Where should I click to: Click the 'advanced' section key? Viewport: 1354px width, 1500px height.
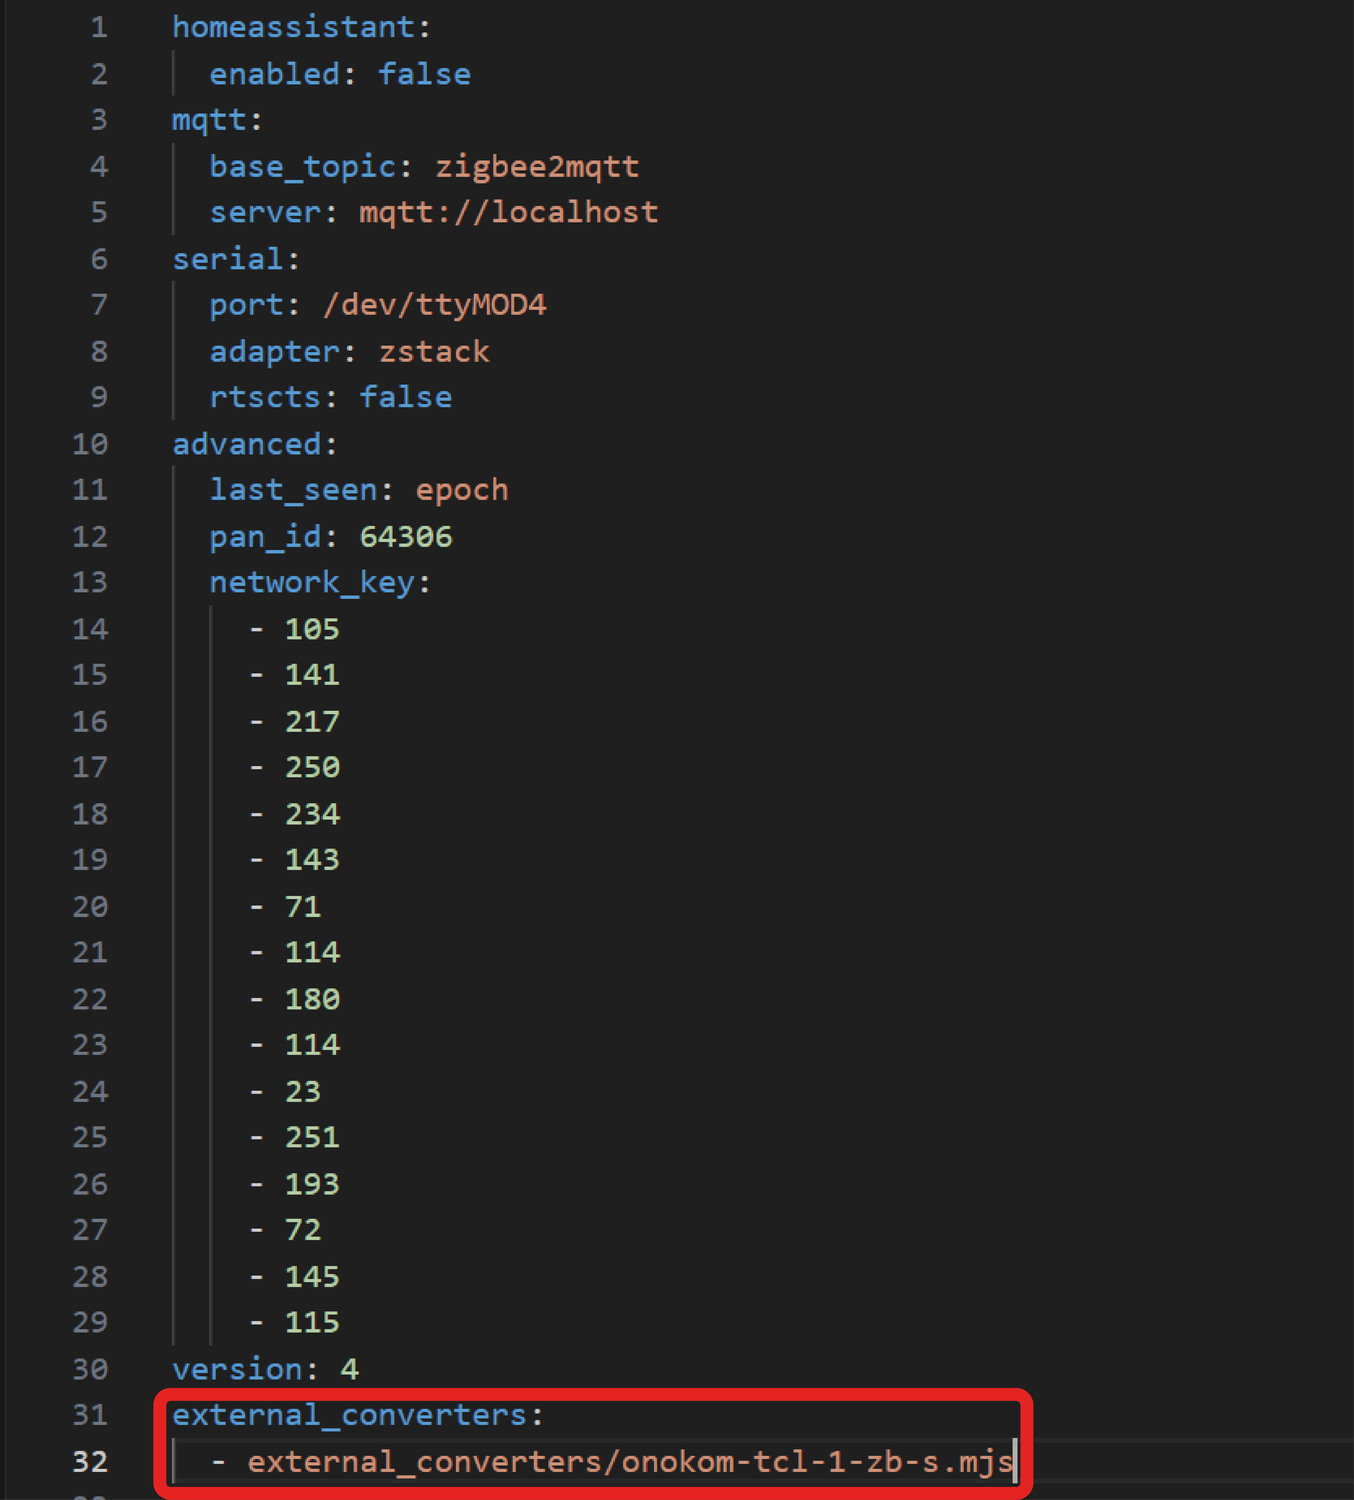pos(247,444)
